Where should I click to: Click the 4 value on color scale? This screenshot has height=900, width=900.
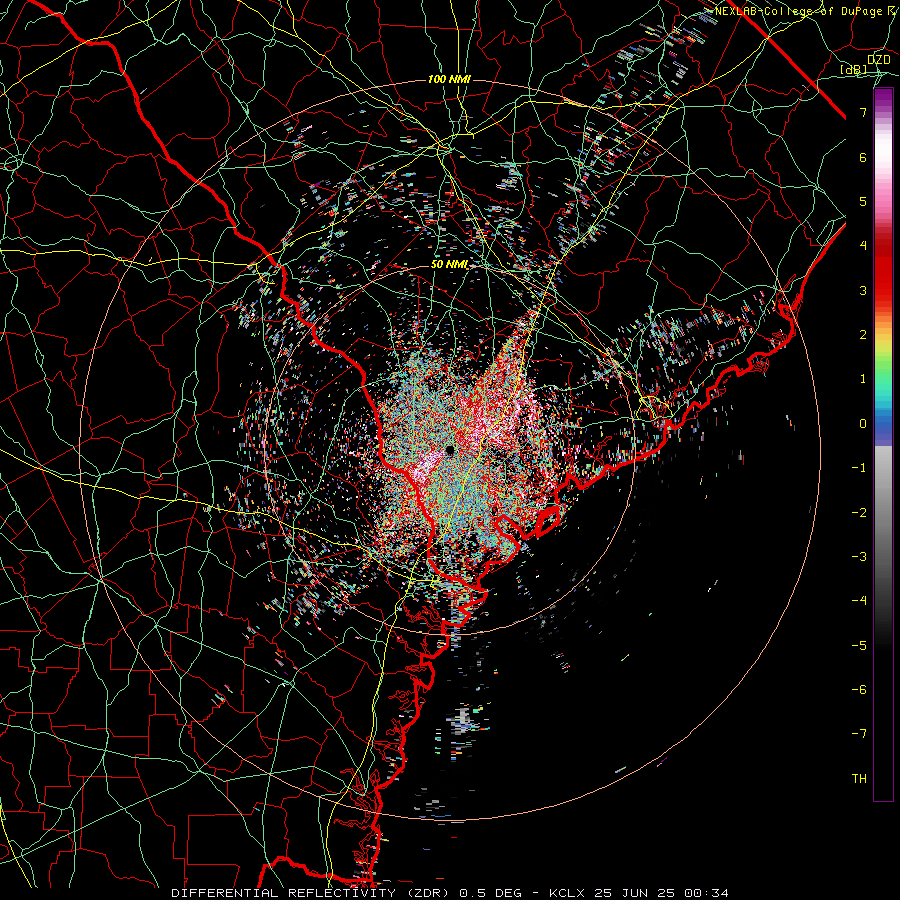point(863,246)
